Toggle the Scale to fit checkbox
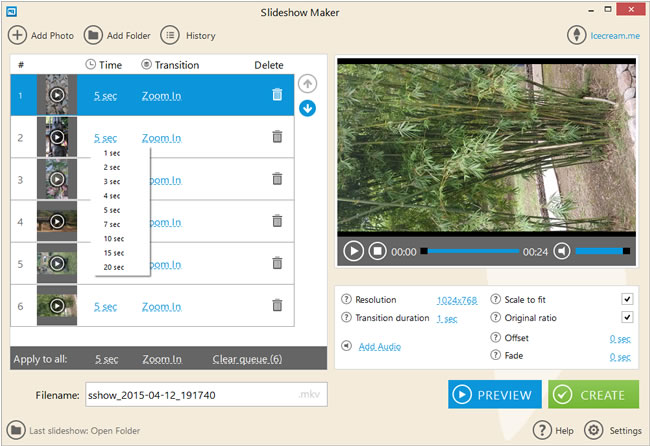The image size is (650, 446). coord(627,299)
